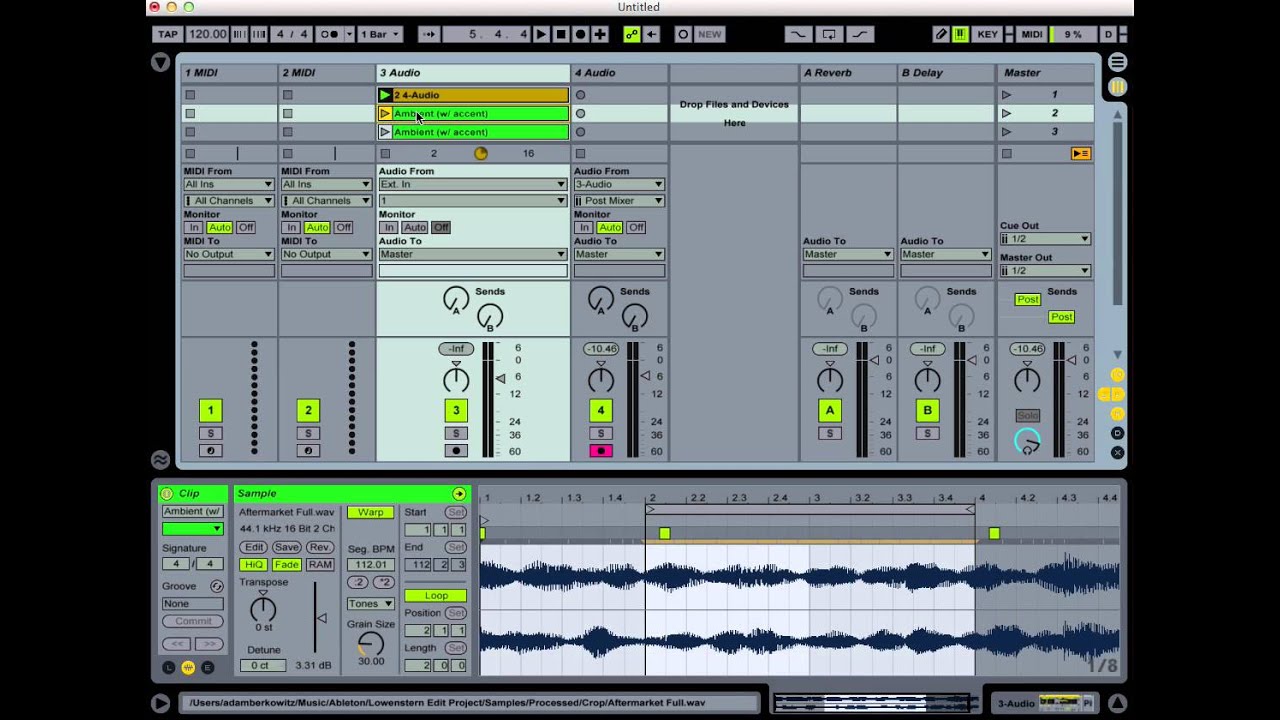Click the TAP tempo button

[168, 34]
